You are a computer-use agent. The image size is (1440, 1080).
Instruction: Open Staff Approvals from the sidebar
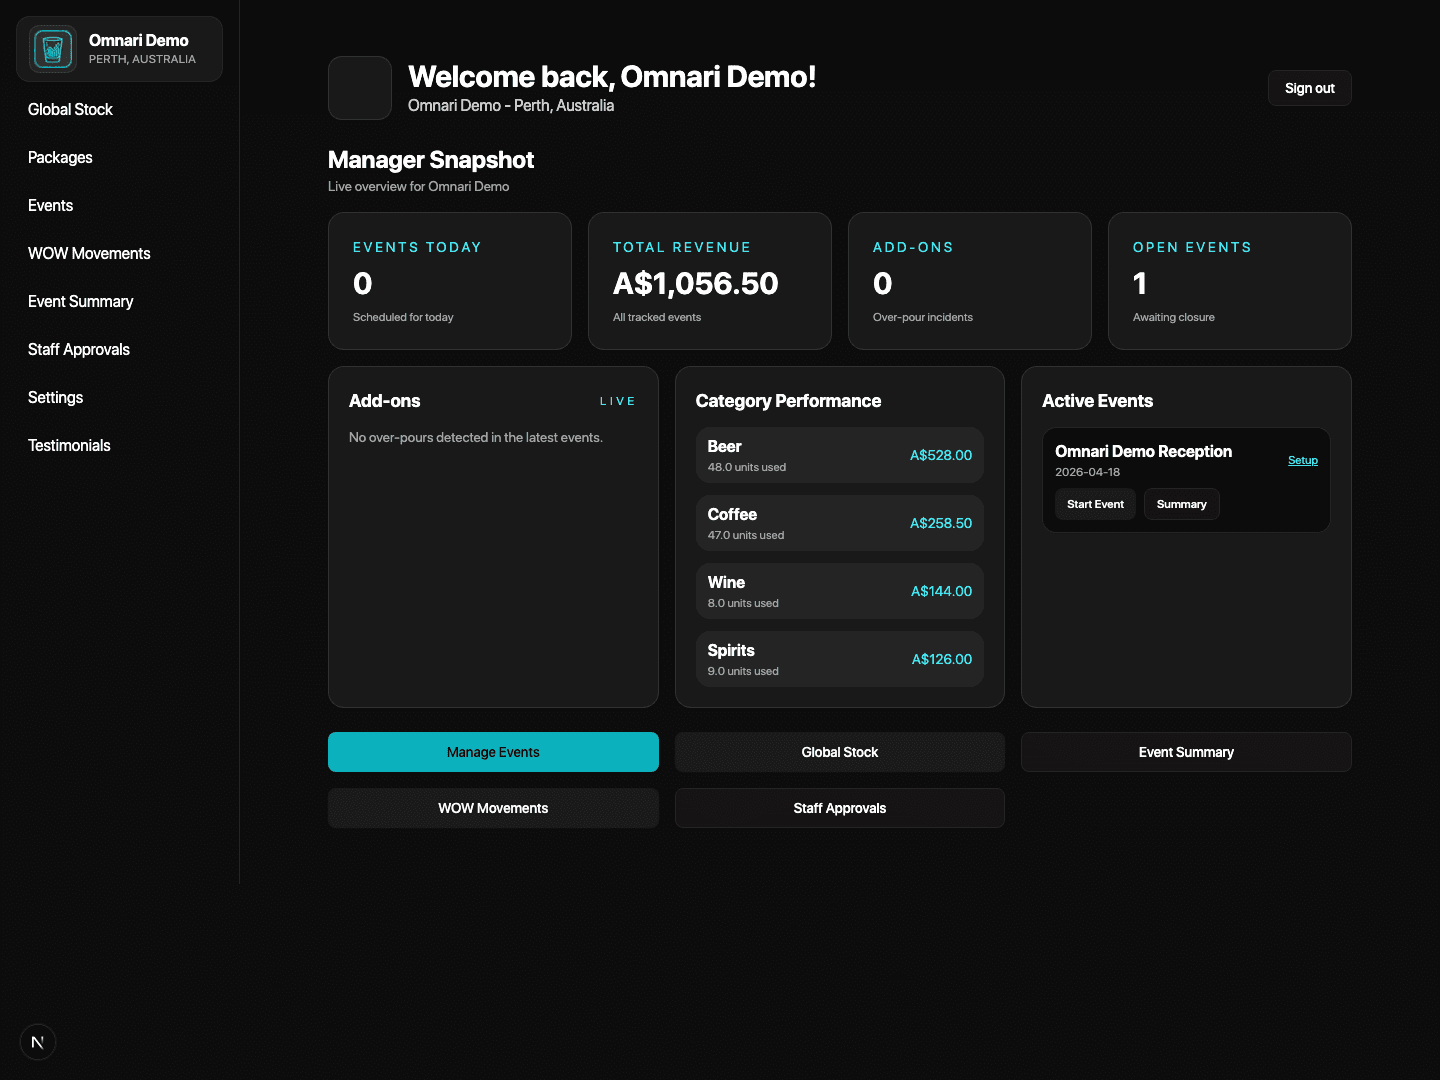click(x=79, y=350)
